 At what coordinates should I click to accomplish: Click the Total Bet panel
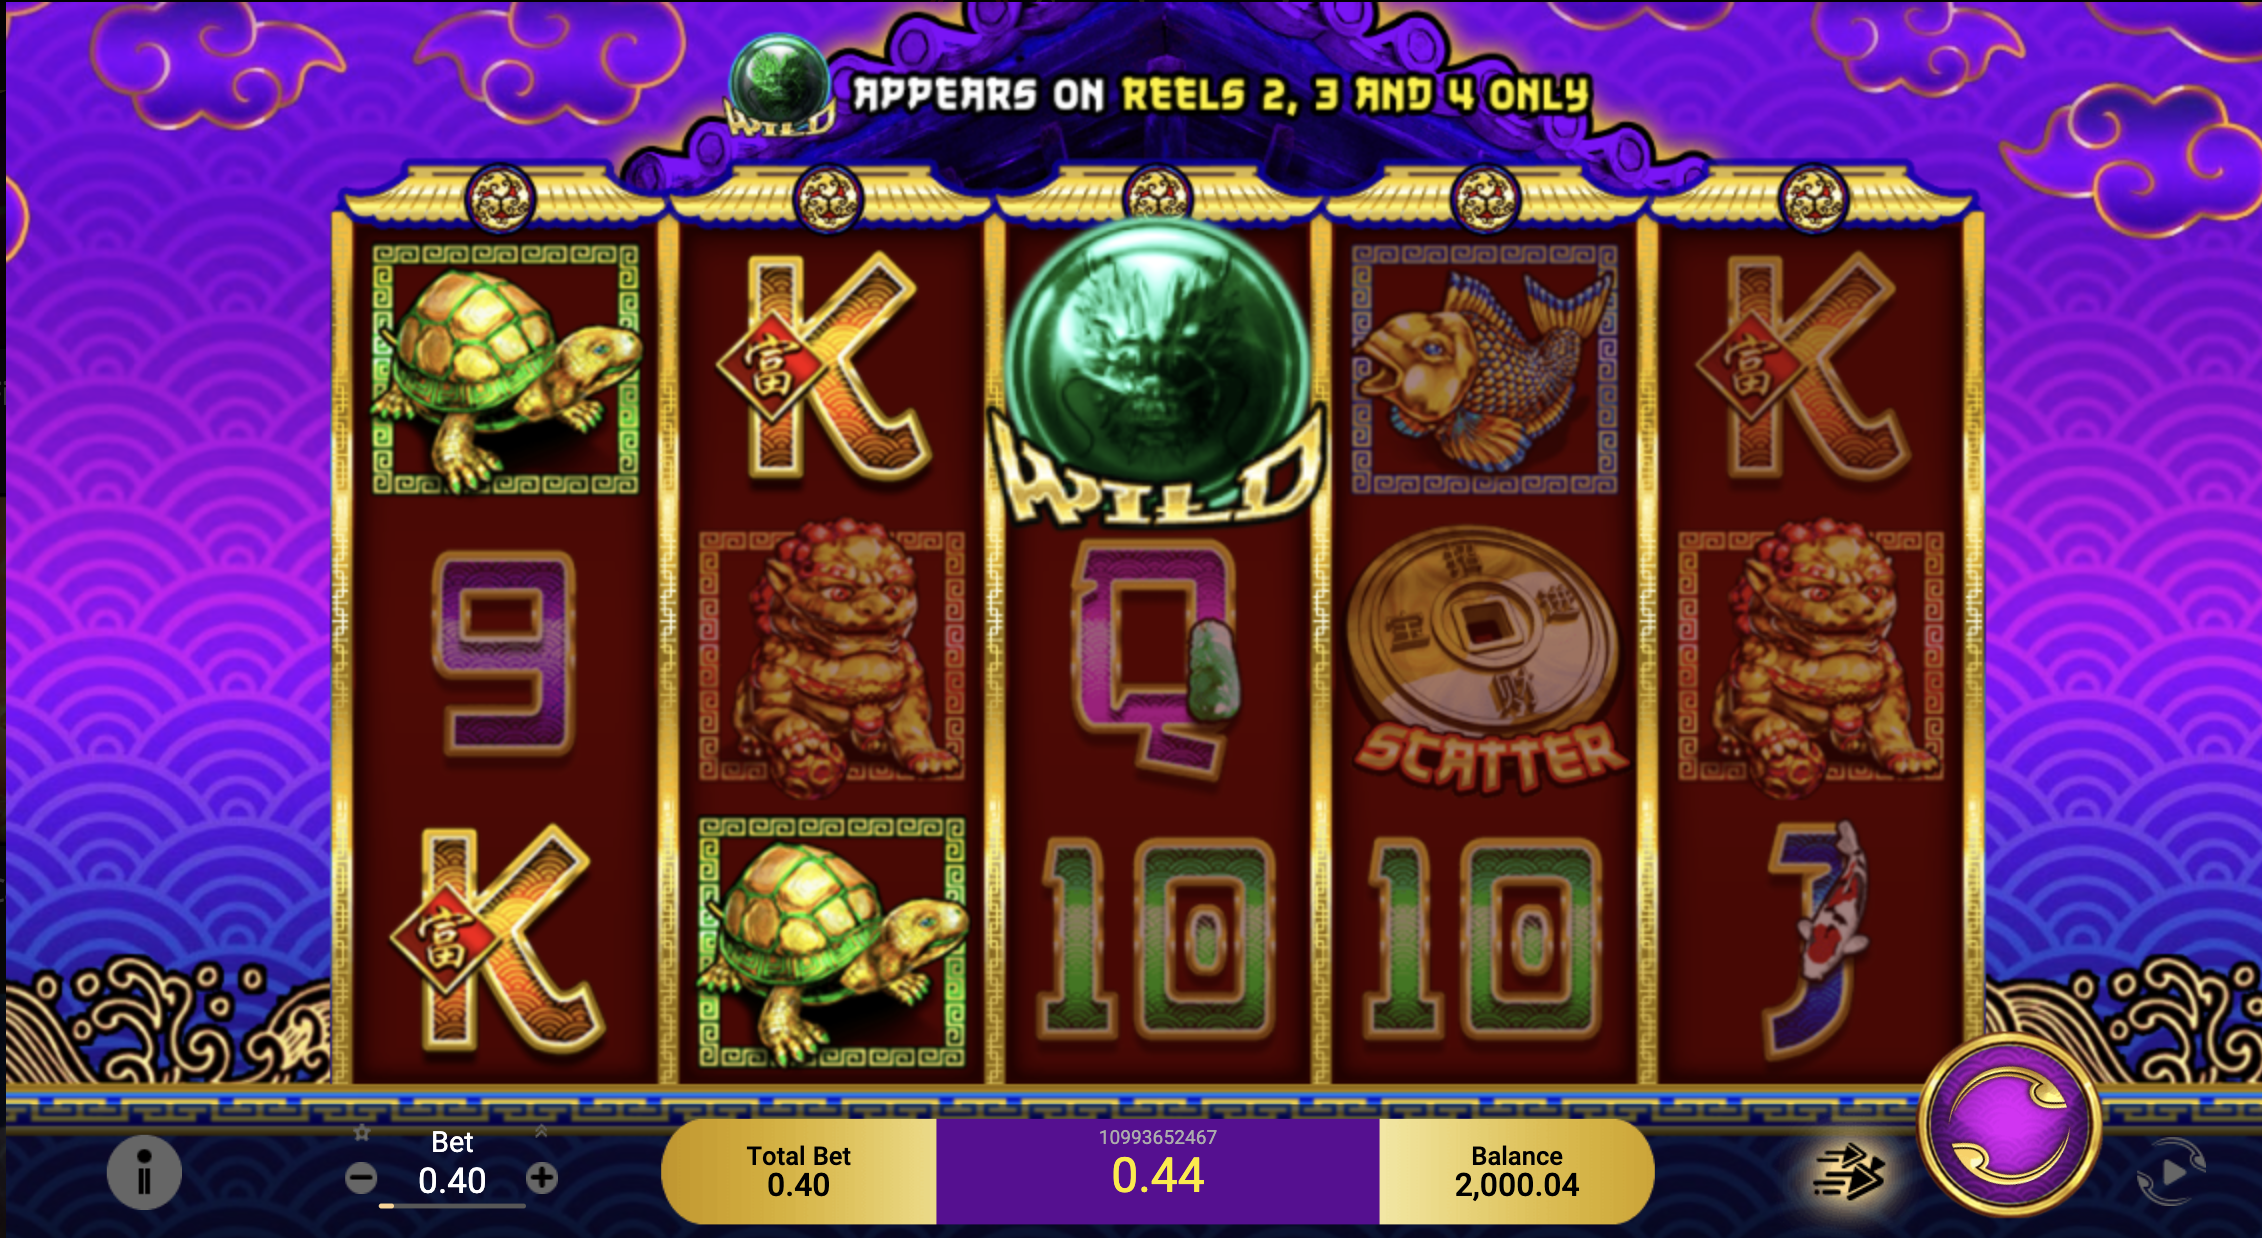799,1171
